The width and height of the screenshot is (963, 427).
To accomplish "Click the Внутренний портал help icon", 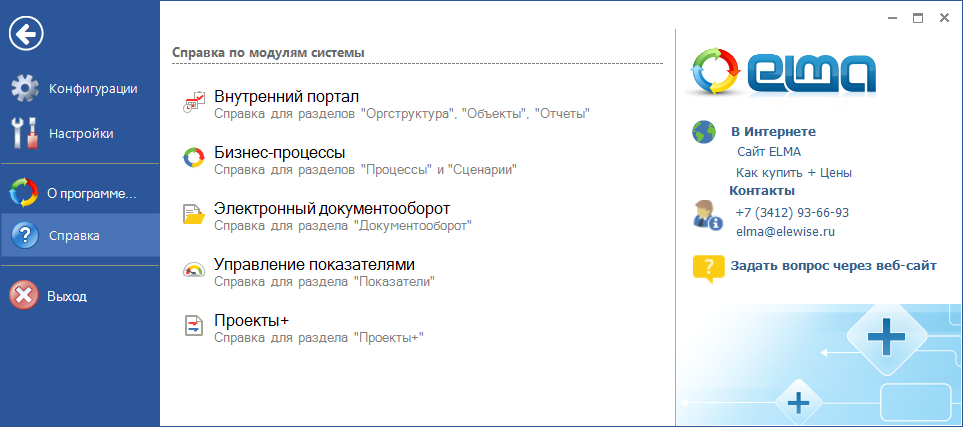I will [193, 102].
